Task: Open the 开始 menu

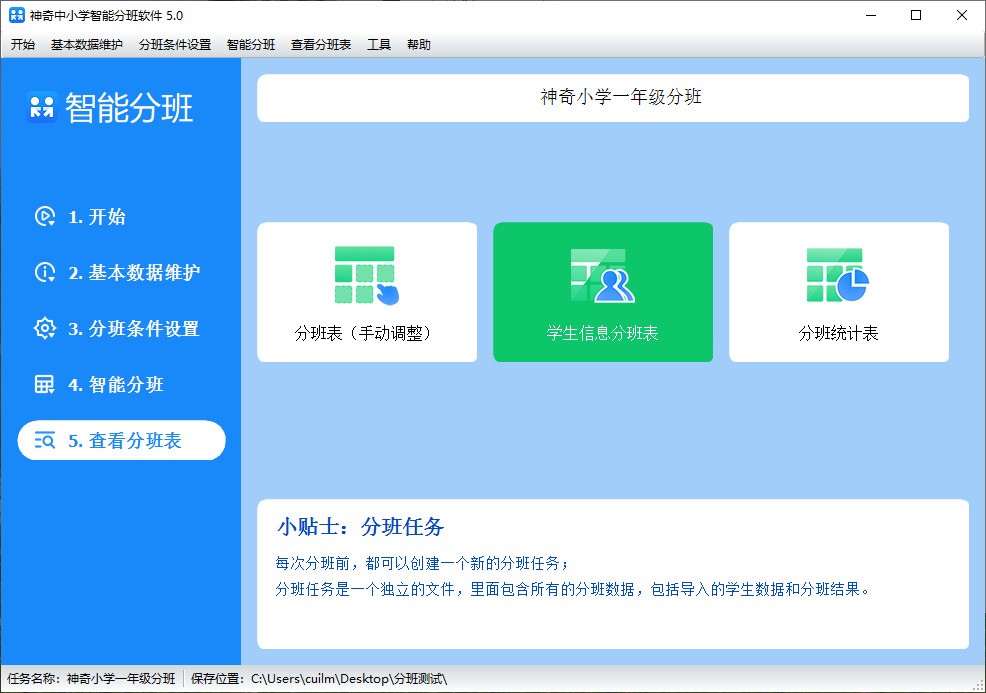Action: (x=23, y=45)
